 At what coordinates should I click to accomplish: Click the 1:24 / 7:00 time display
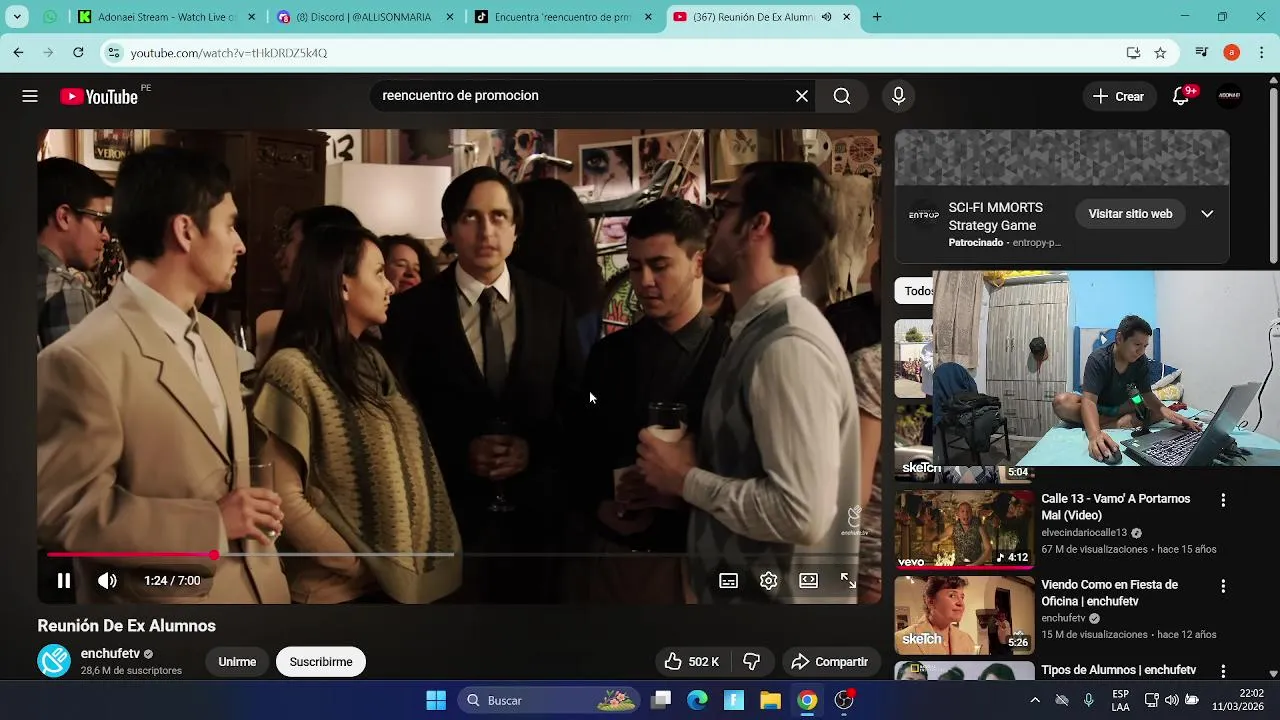click(x=172, y=580)
